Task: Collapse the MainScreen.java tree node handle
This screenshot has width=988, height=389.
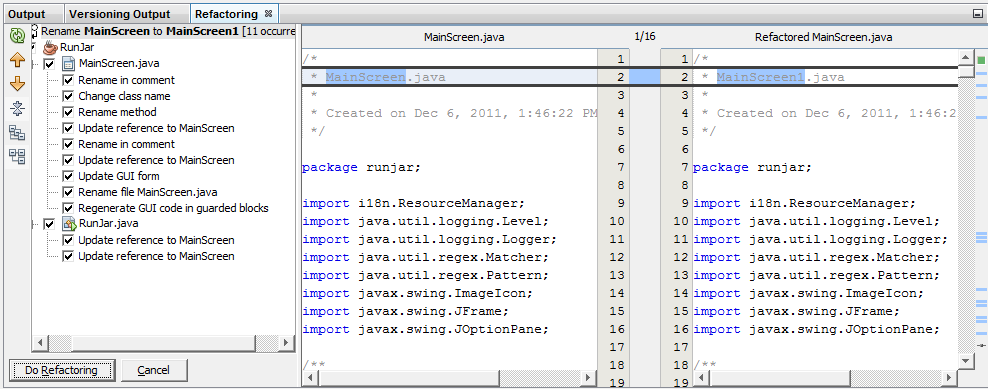Action: (x=34, y=64)
